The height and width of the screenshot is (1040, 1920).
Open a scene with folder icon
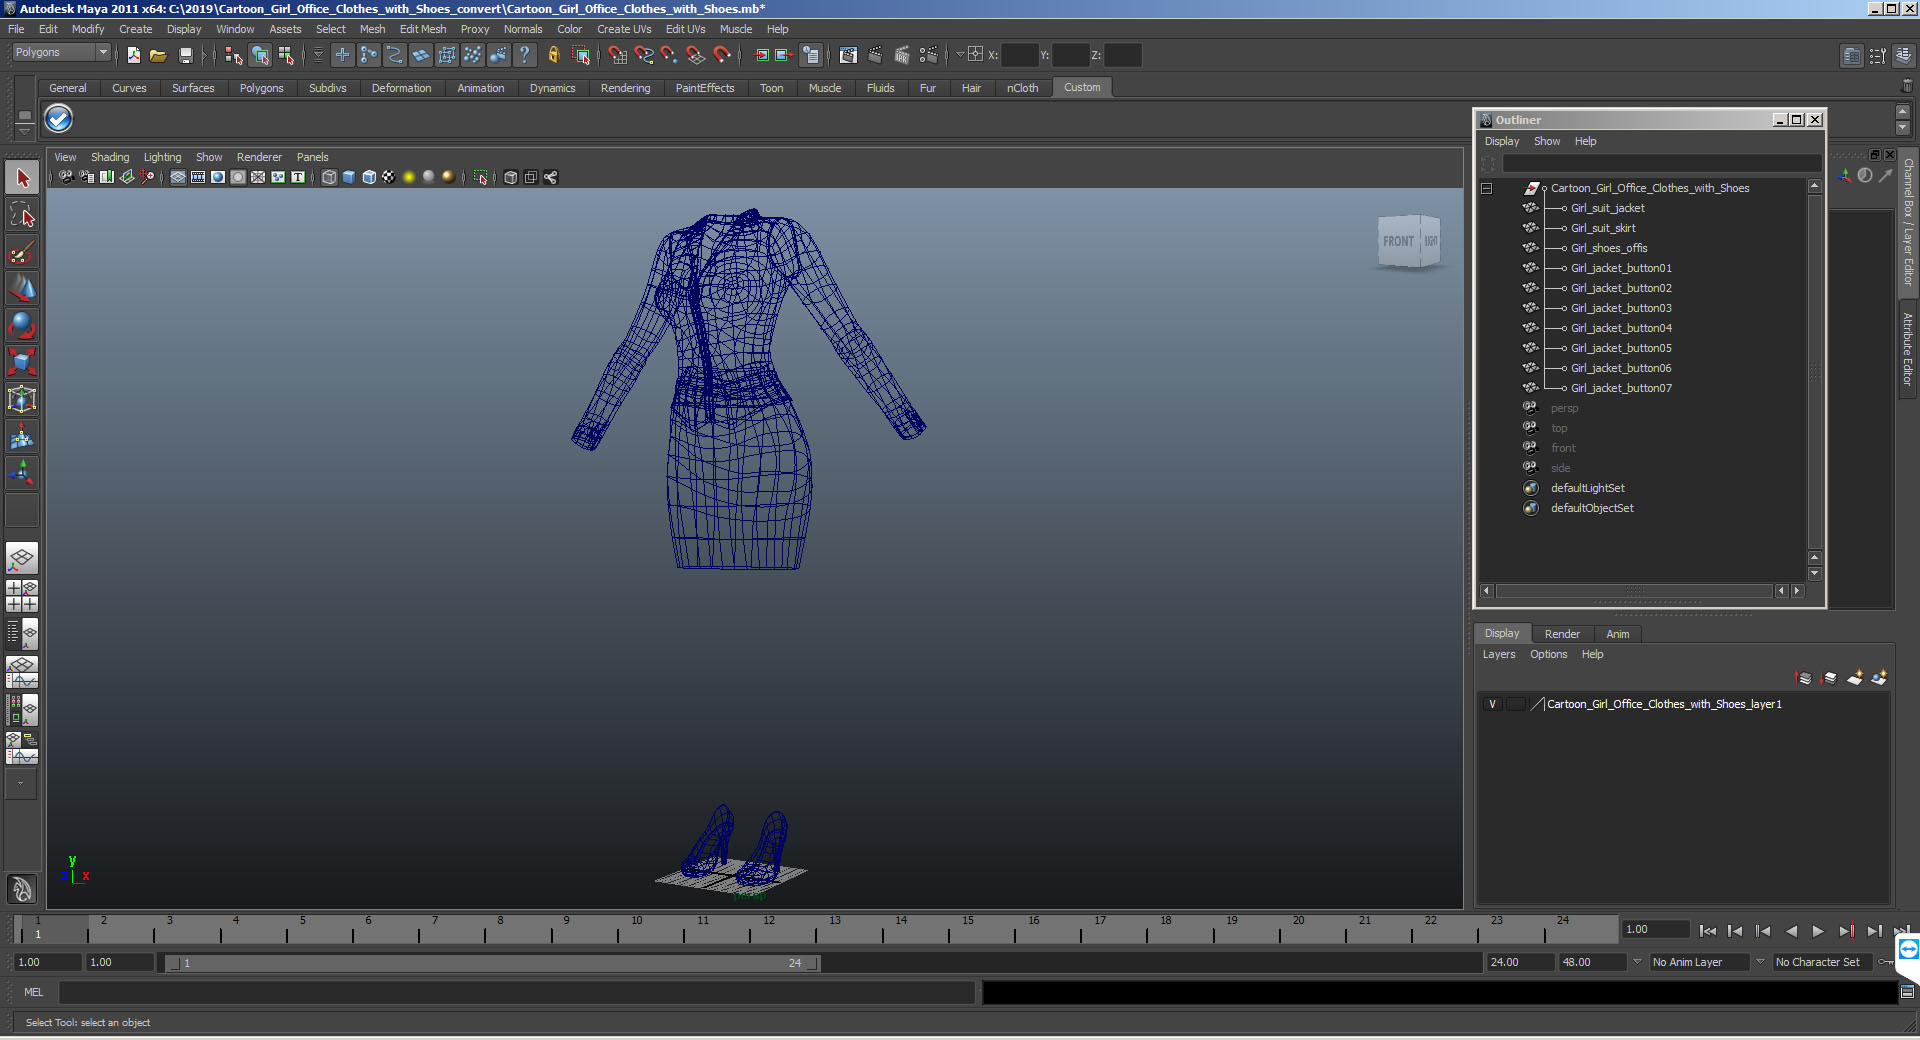point(158,55)
